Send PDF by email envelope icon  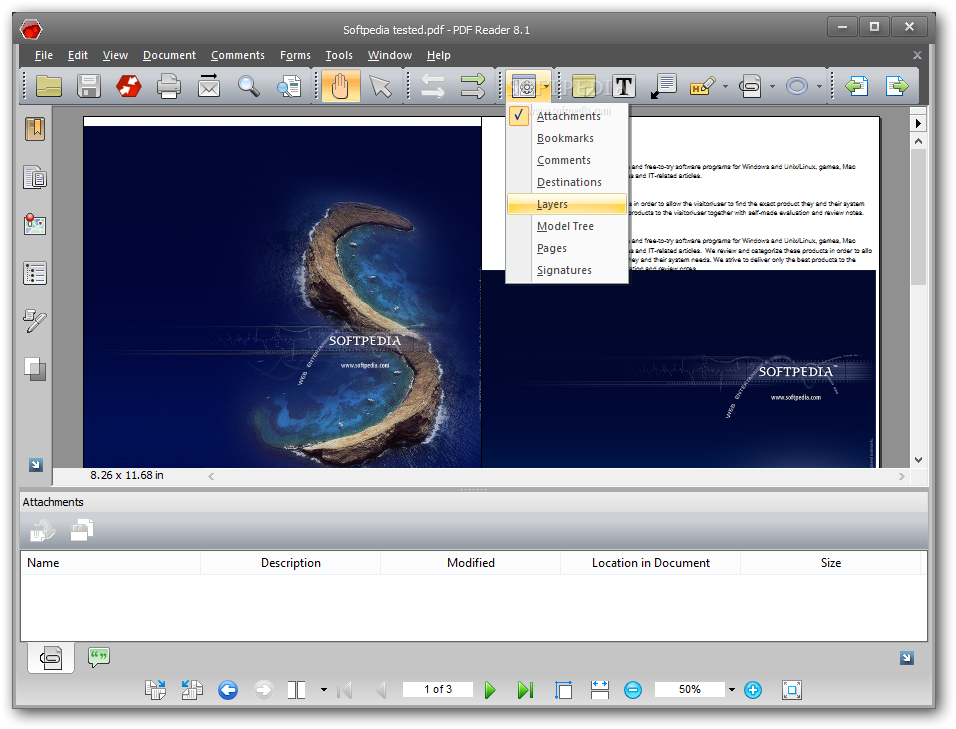(x=209, y=86)
